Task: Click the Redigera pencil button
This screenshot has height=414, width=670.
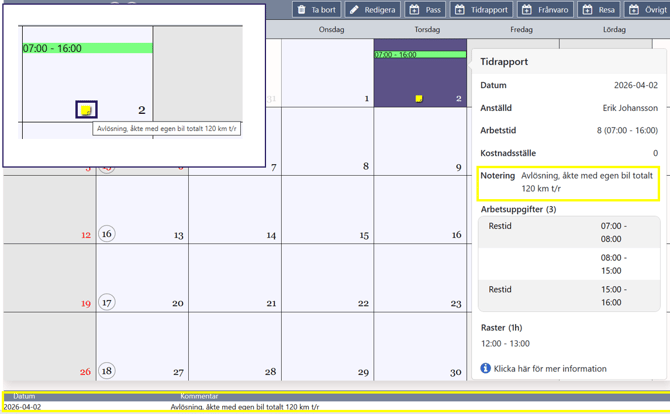Action: pyautogui.click(x=373, y=10)
